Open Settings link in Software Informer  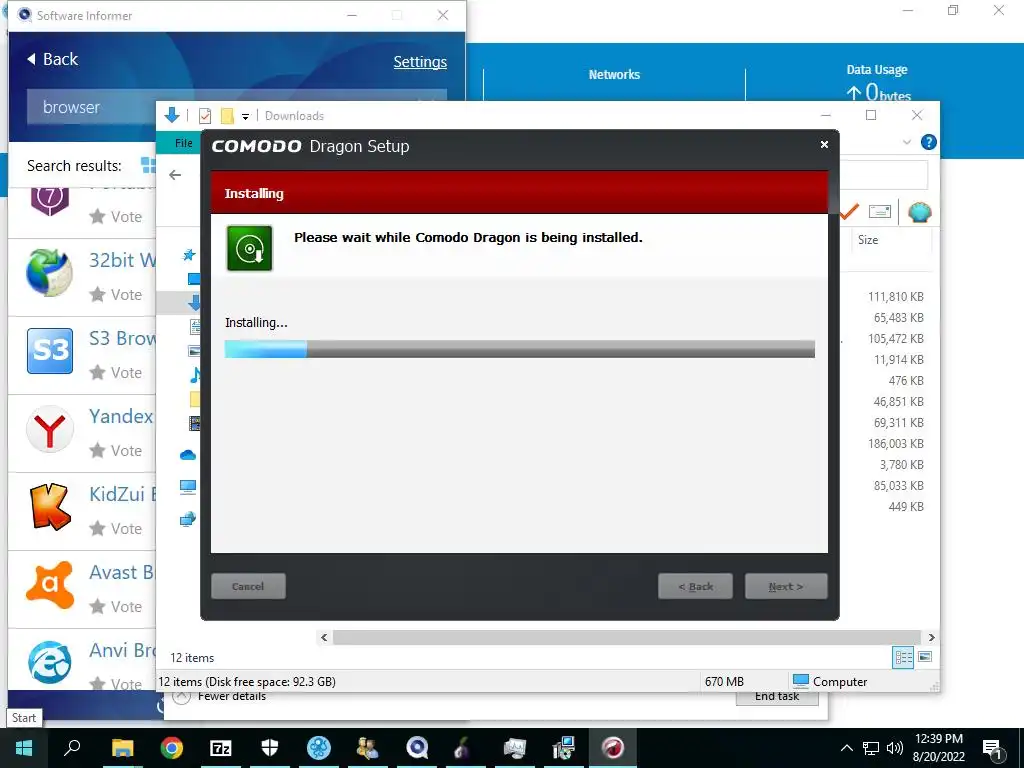420,62
